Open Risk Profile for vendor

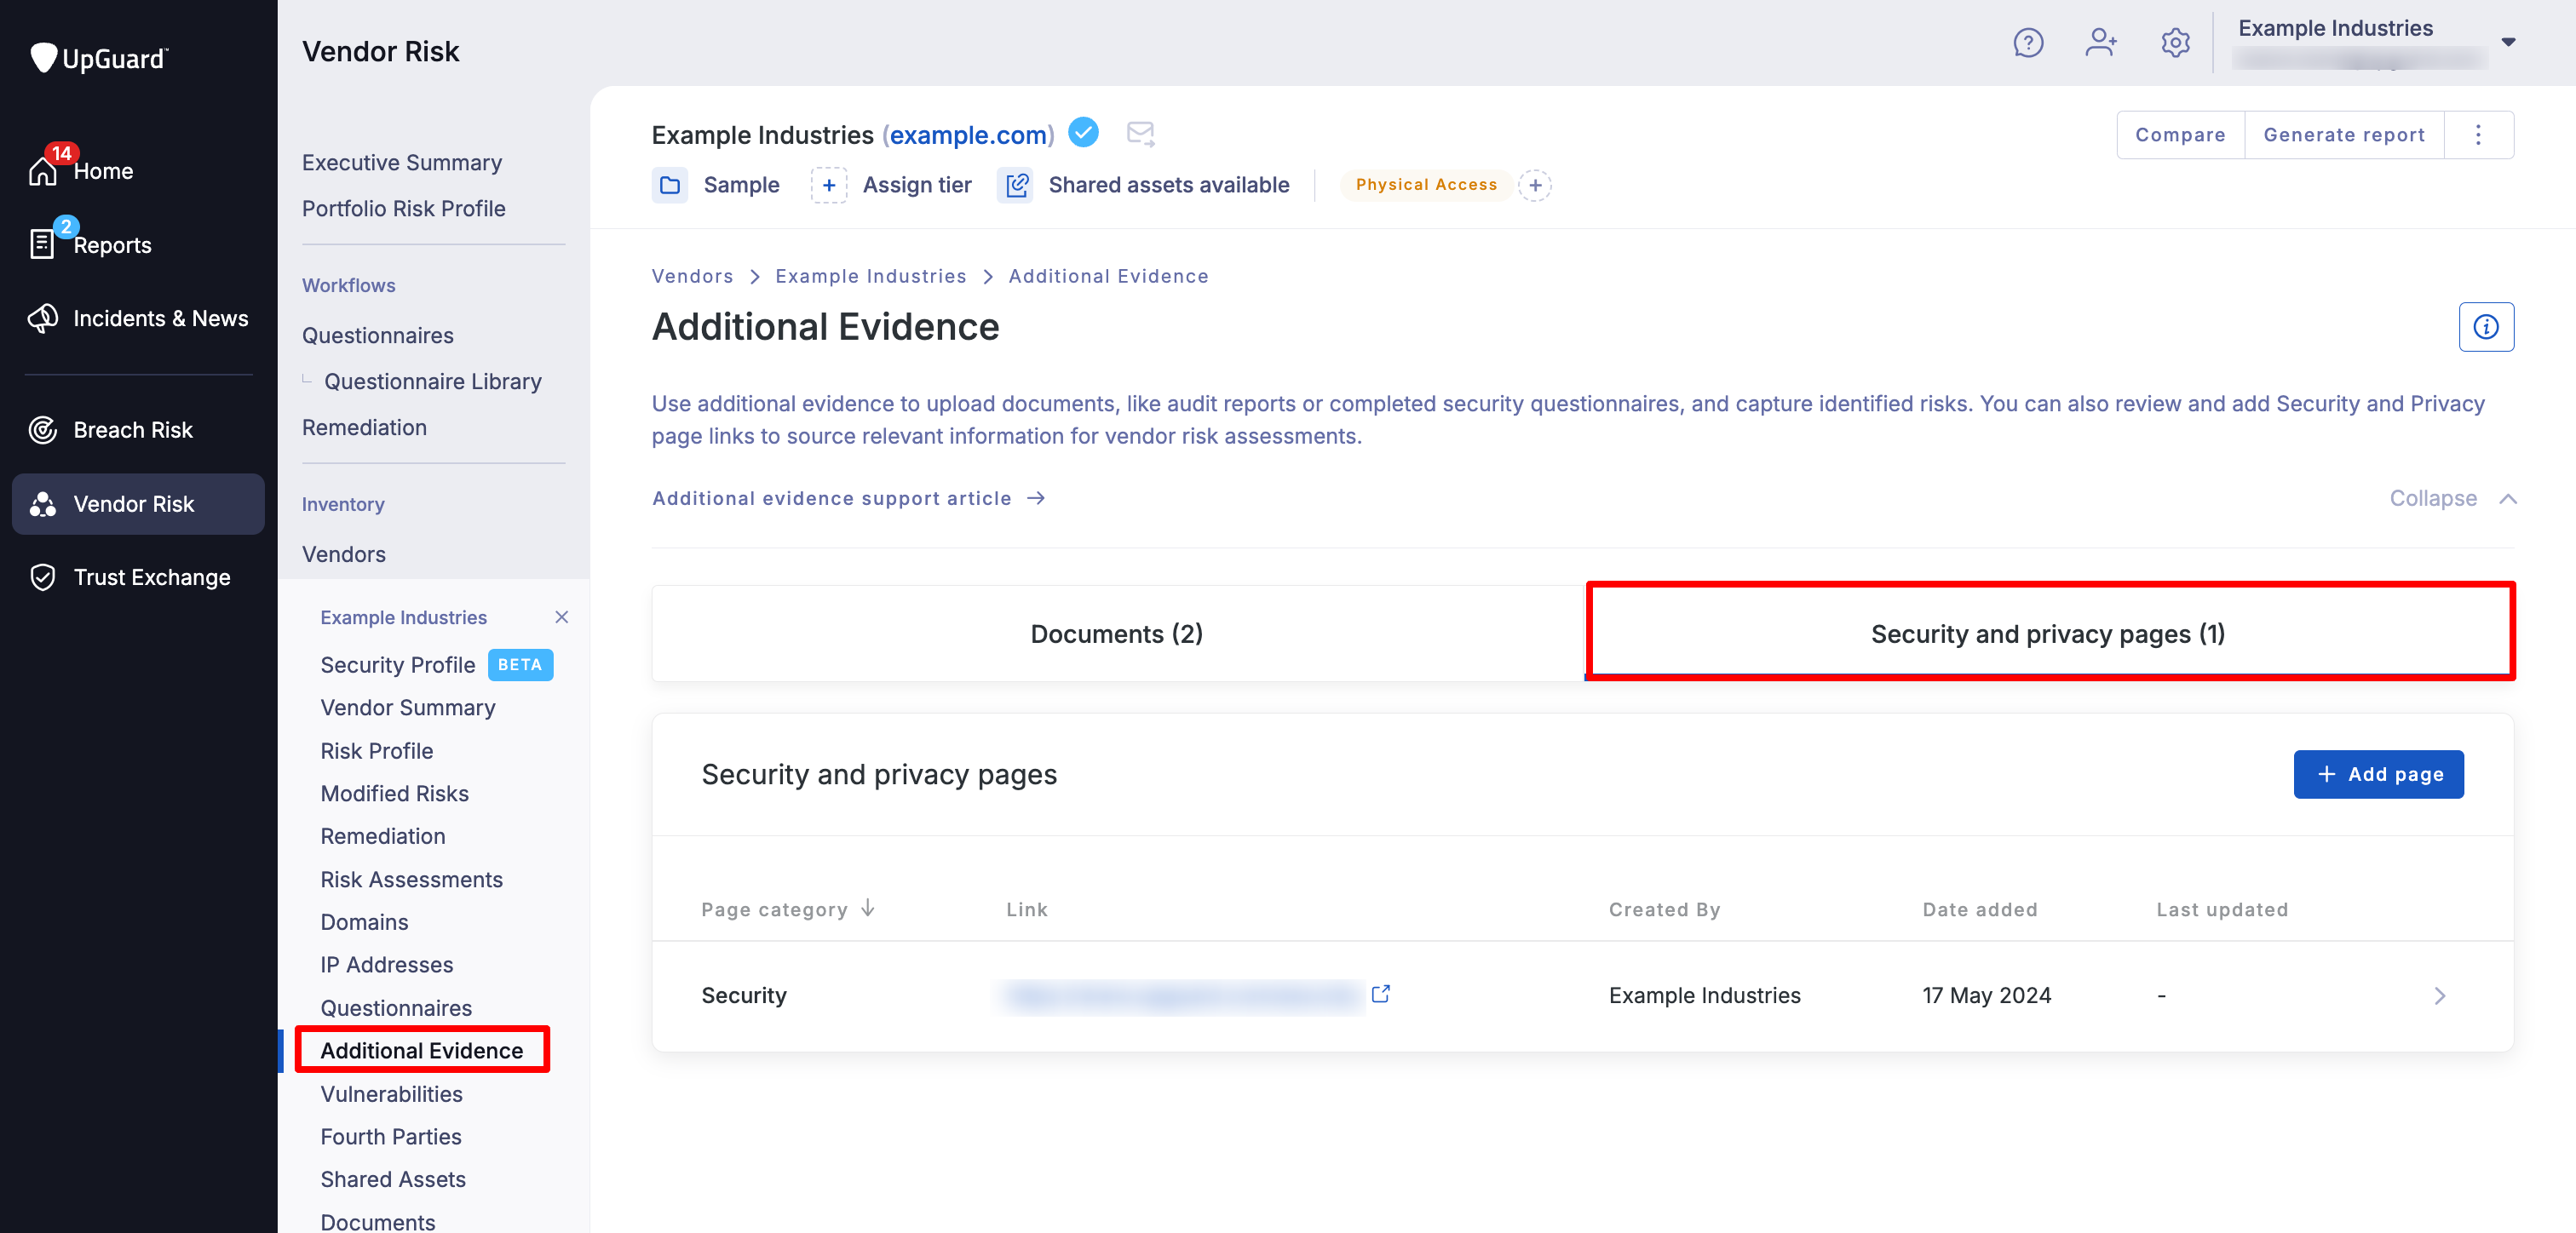click(x=377, y=750)
